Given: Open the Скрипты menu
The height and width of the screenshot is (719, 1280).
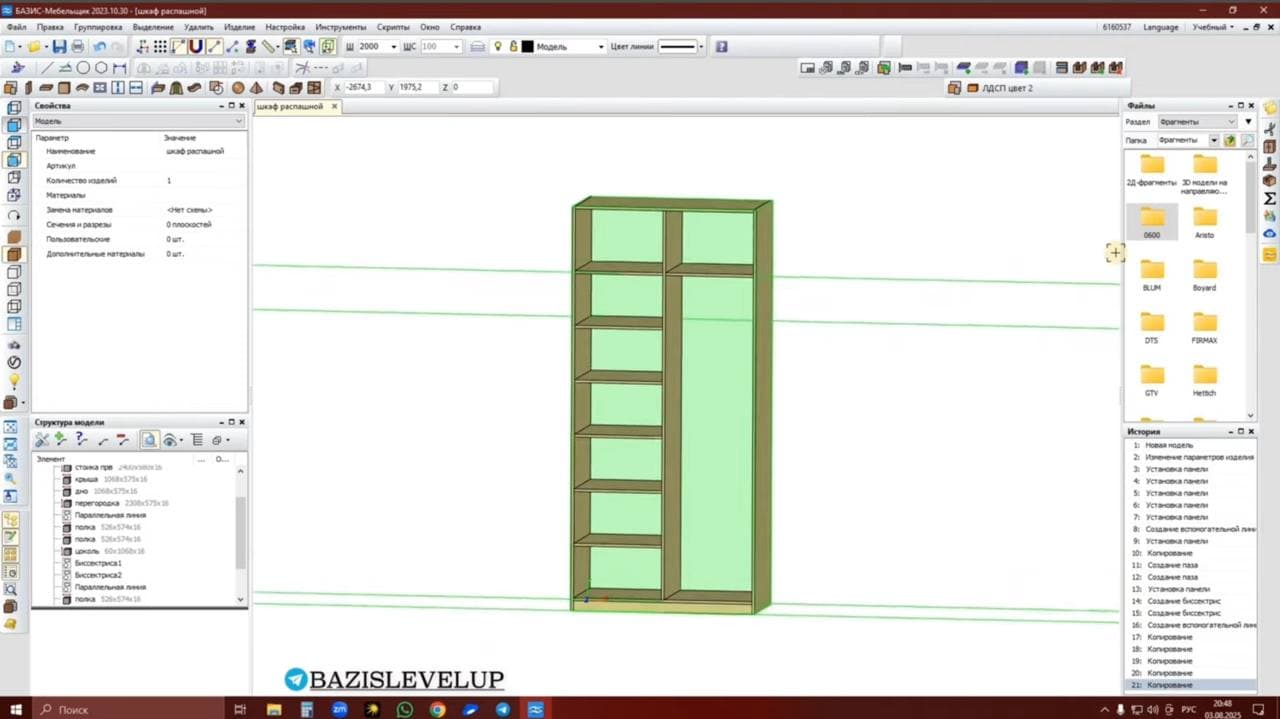Looking at the screenshot, I should tap(393, 27).
